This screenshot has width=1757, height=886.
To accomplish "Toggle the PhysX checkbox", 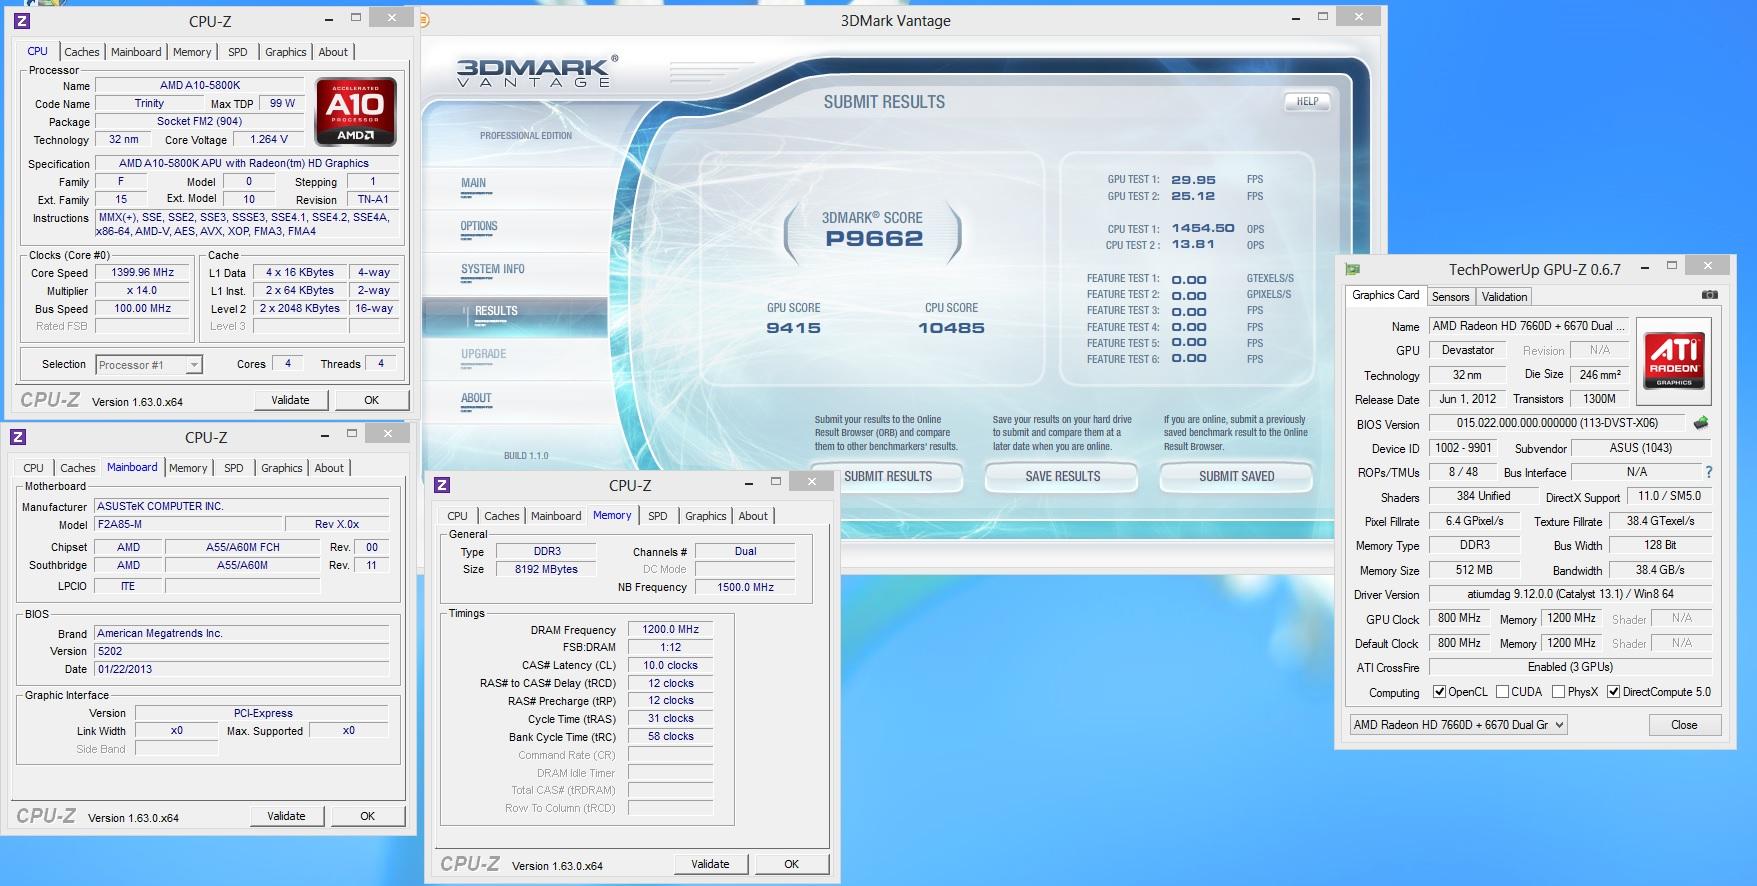I will [1558, 691].
